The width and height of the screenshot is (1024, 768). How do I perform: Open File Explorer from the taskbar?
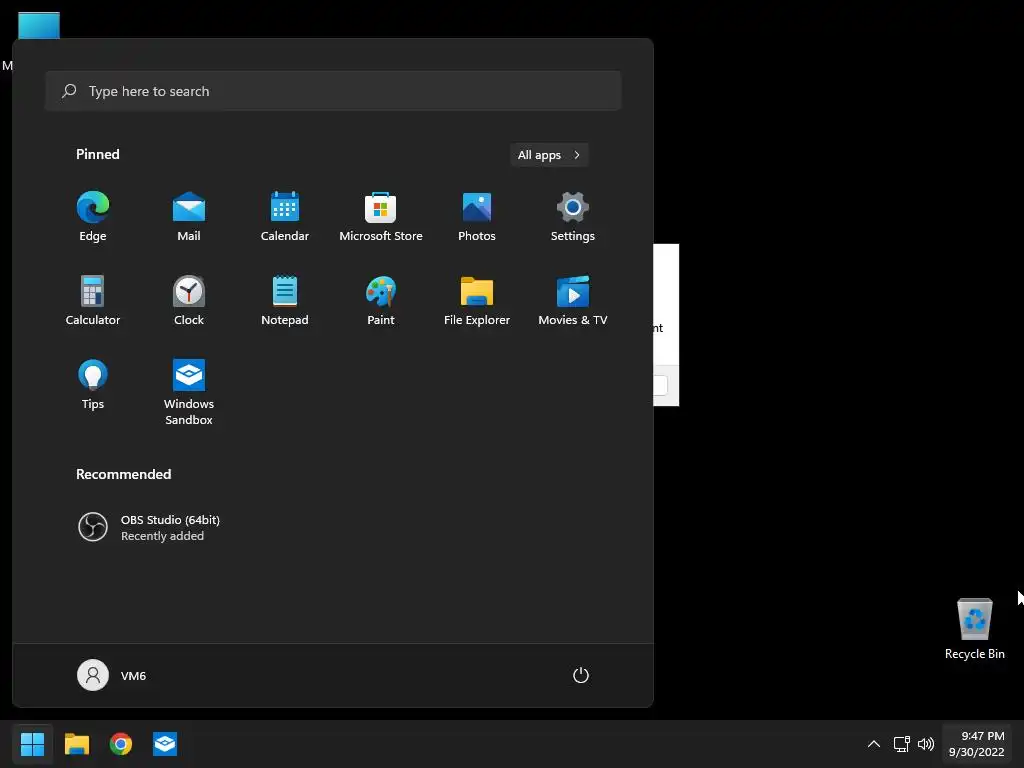point(76,744)
